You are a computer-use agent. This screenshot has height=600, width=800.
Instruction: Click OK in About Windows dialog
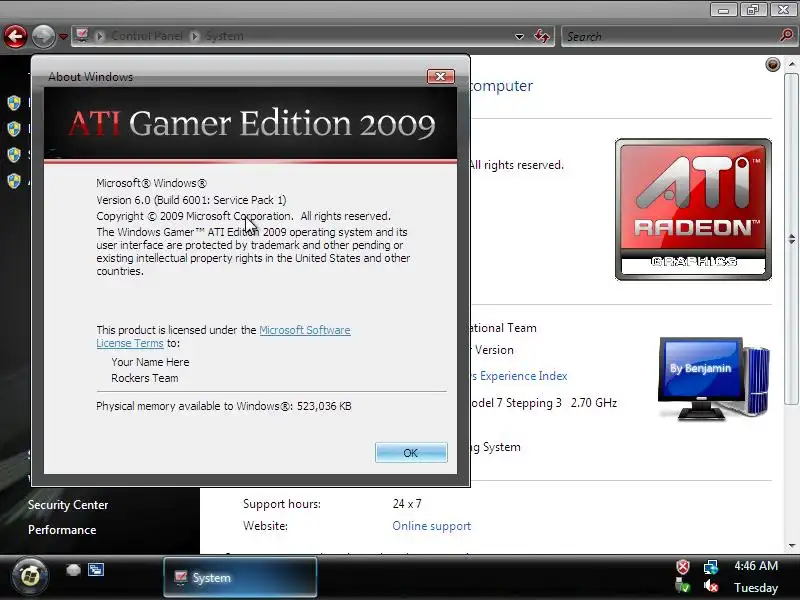click(x=411, y=453)
